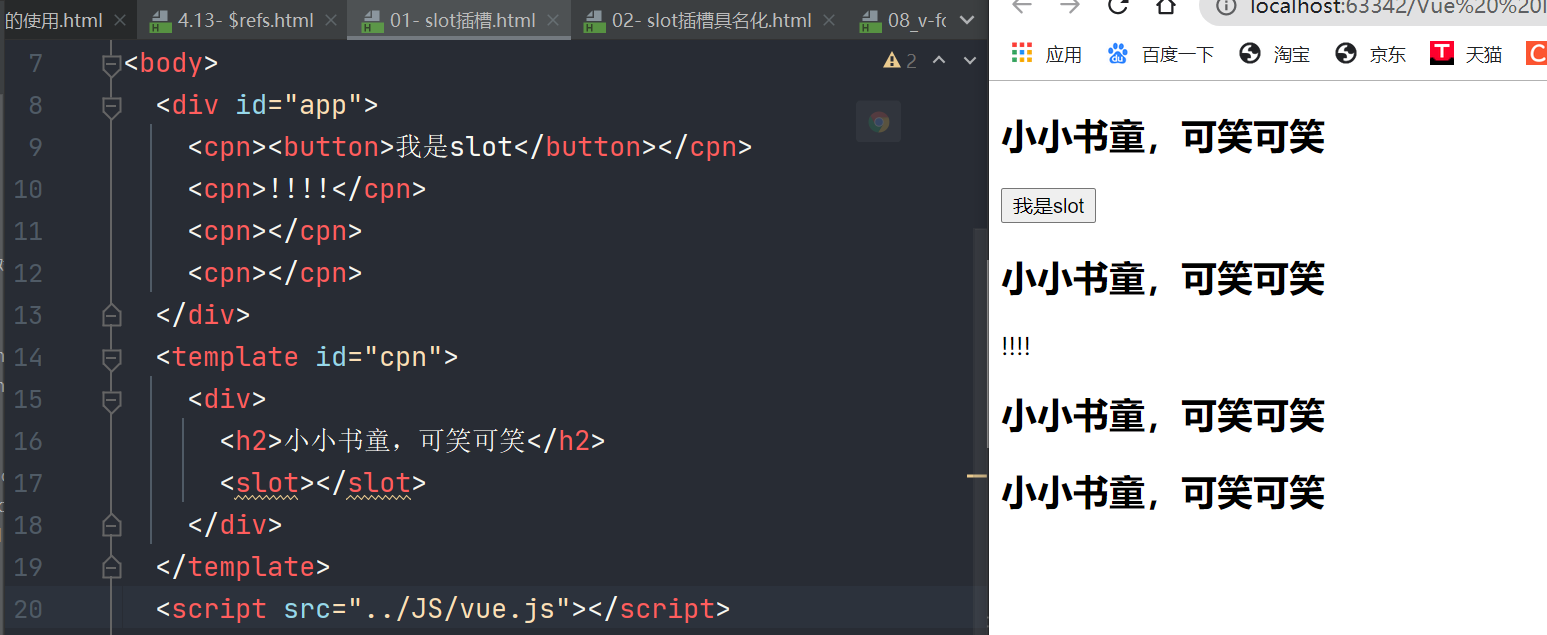Close the 4.13- $refs.html tab
Viewport: 1547px width, 635px height.
[332, 20]
